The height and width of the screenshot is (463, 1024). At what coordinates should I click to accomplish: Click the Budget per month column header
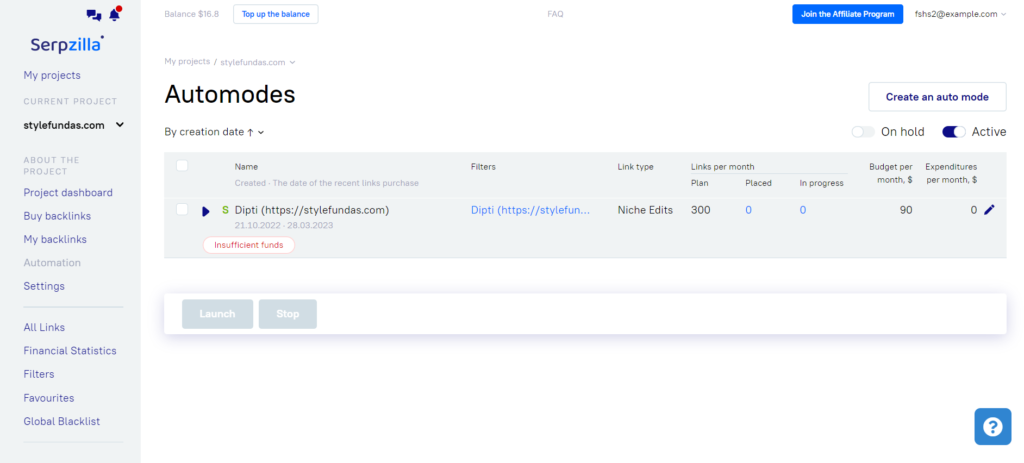[x=891, y=173]
